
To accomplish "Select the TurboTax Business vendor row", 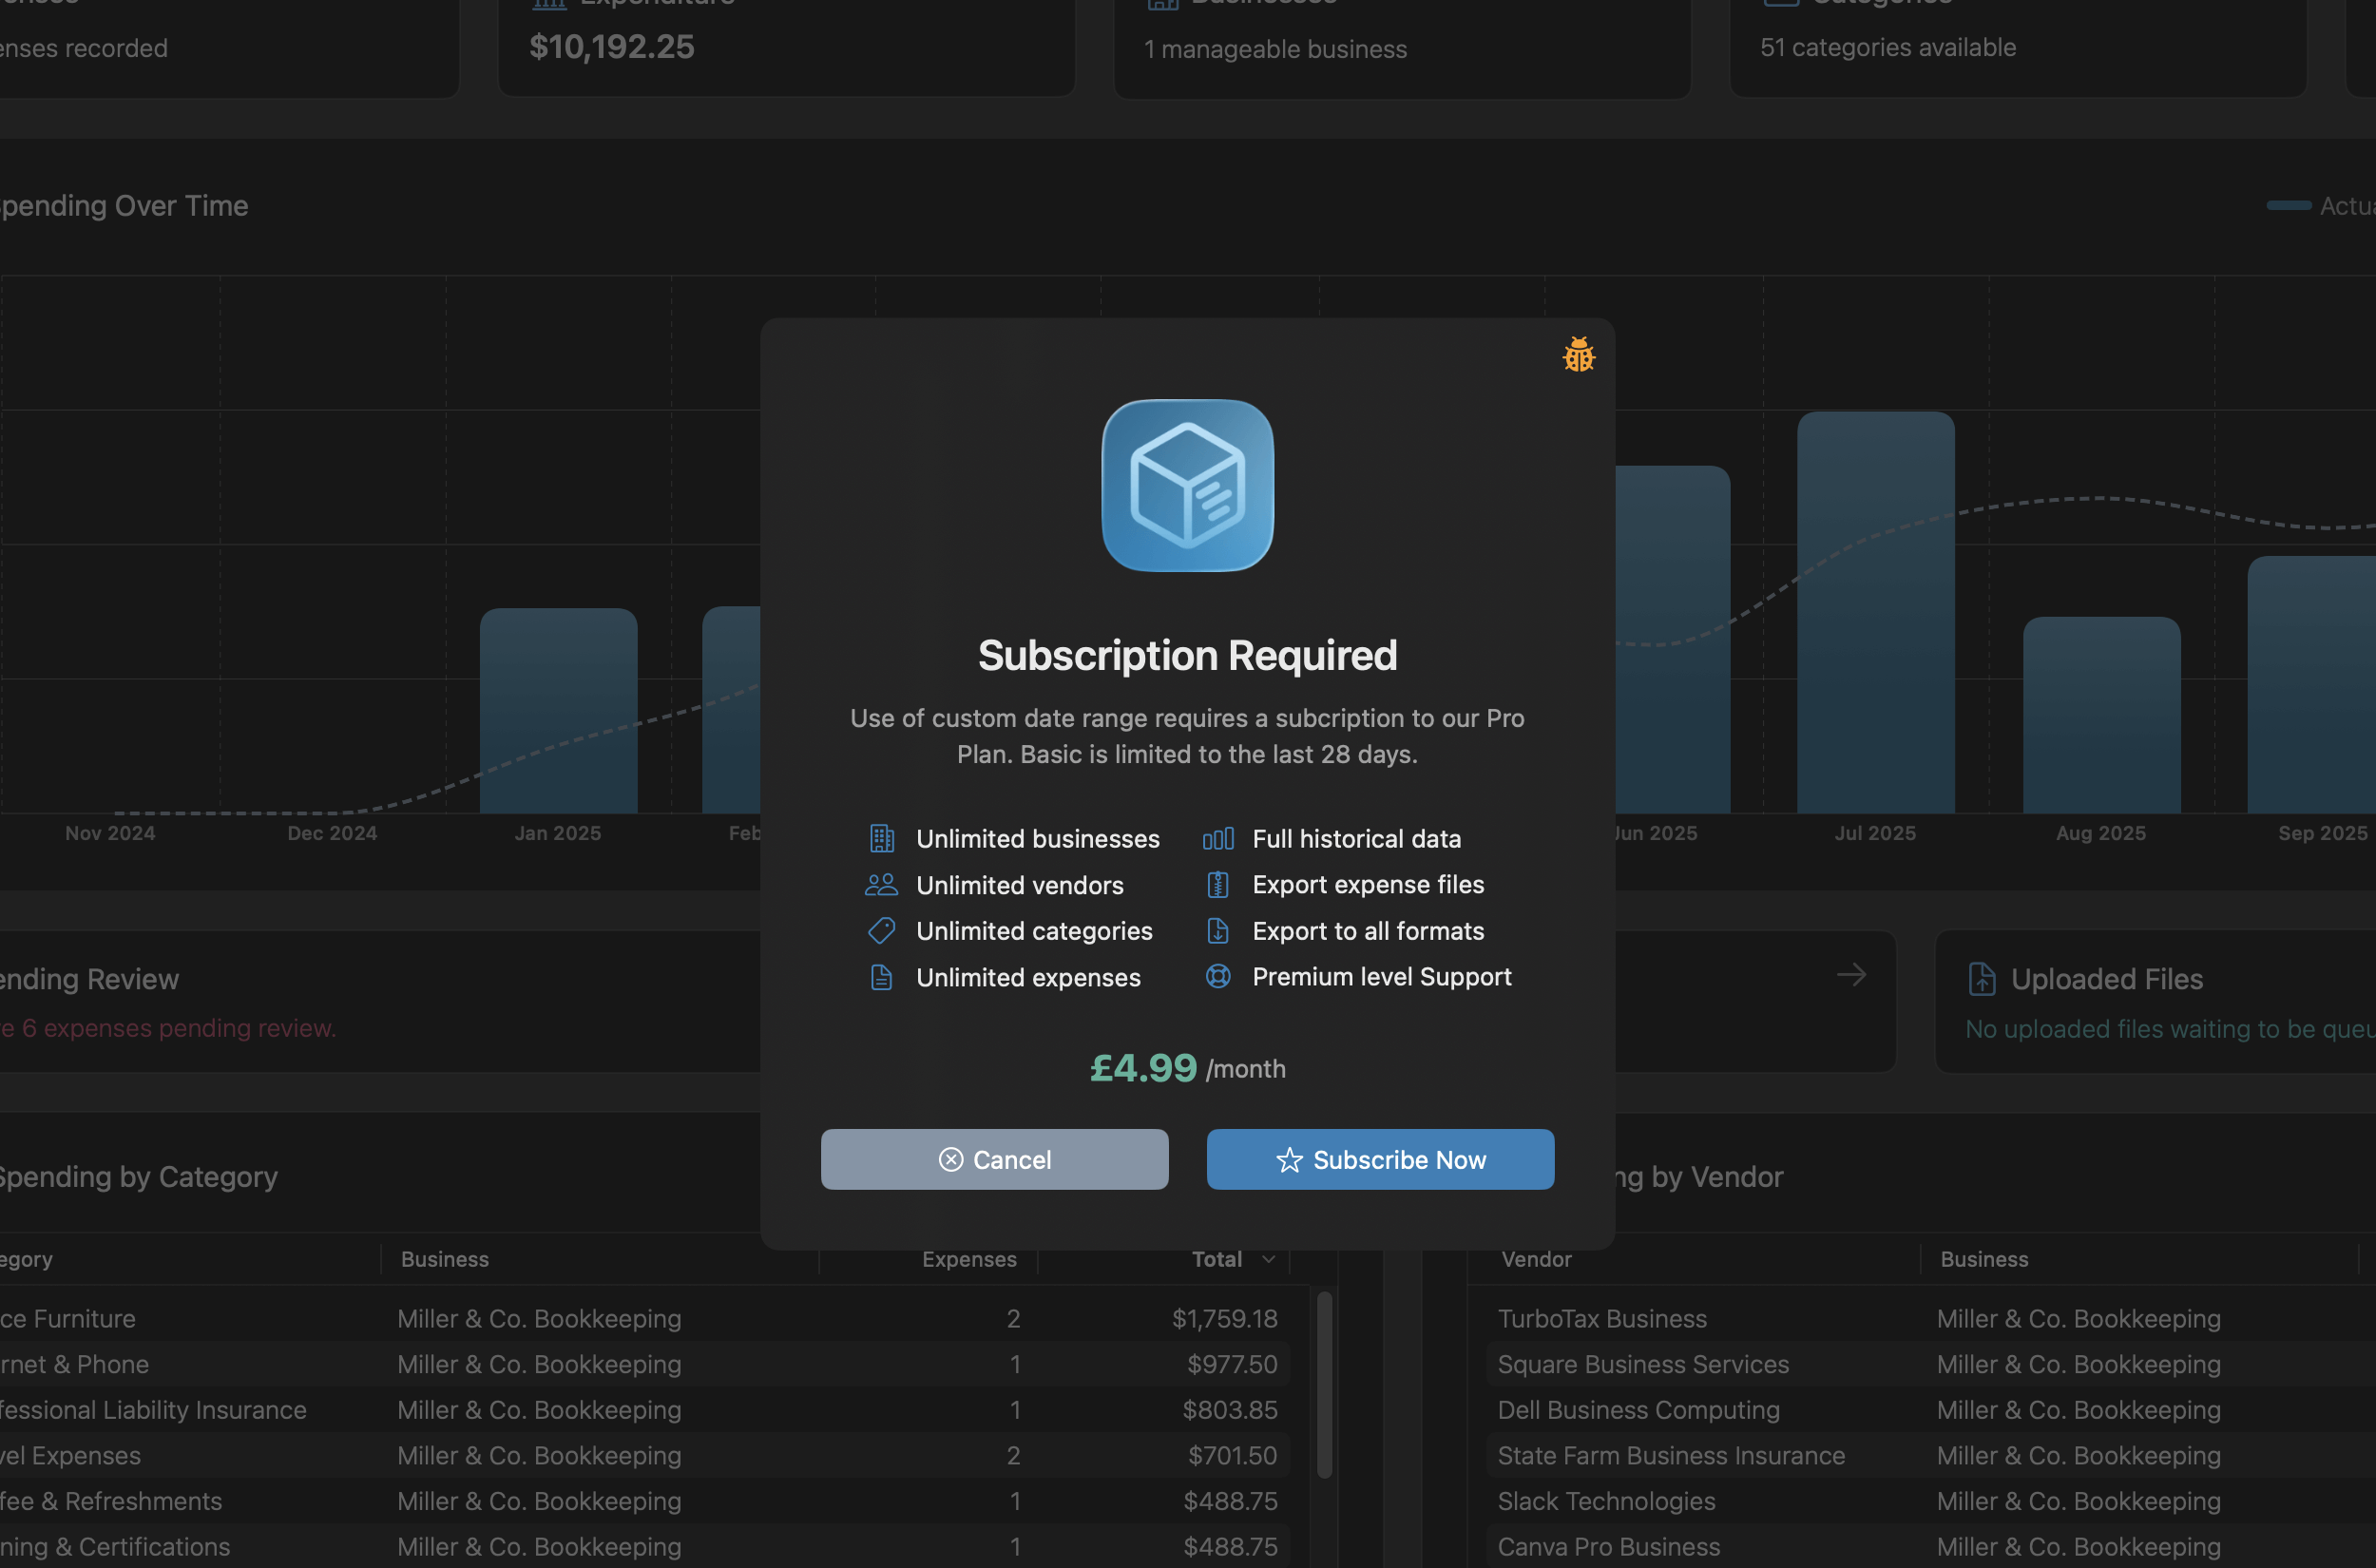I will [1602, 1318].
